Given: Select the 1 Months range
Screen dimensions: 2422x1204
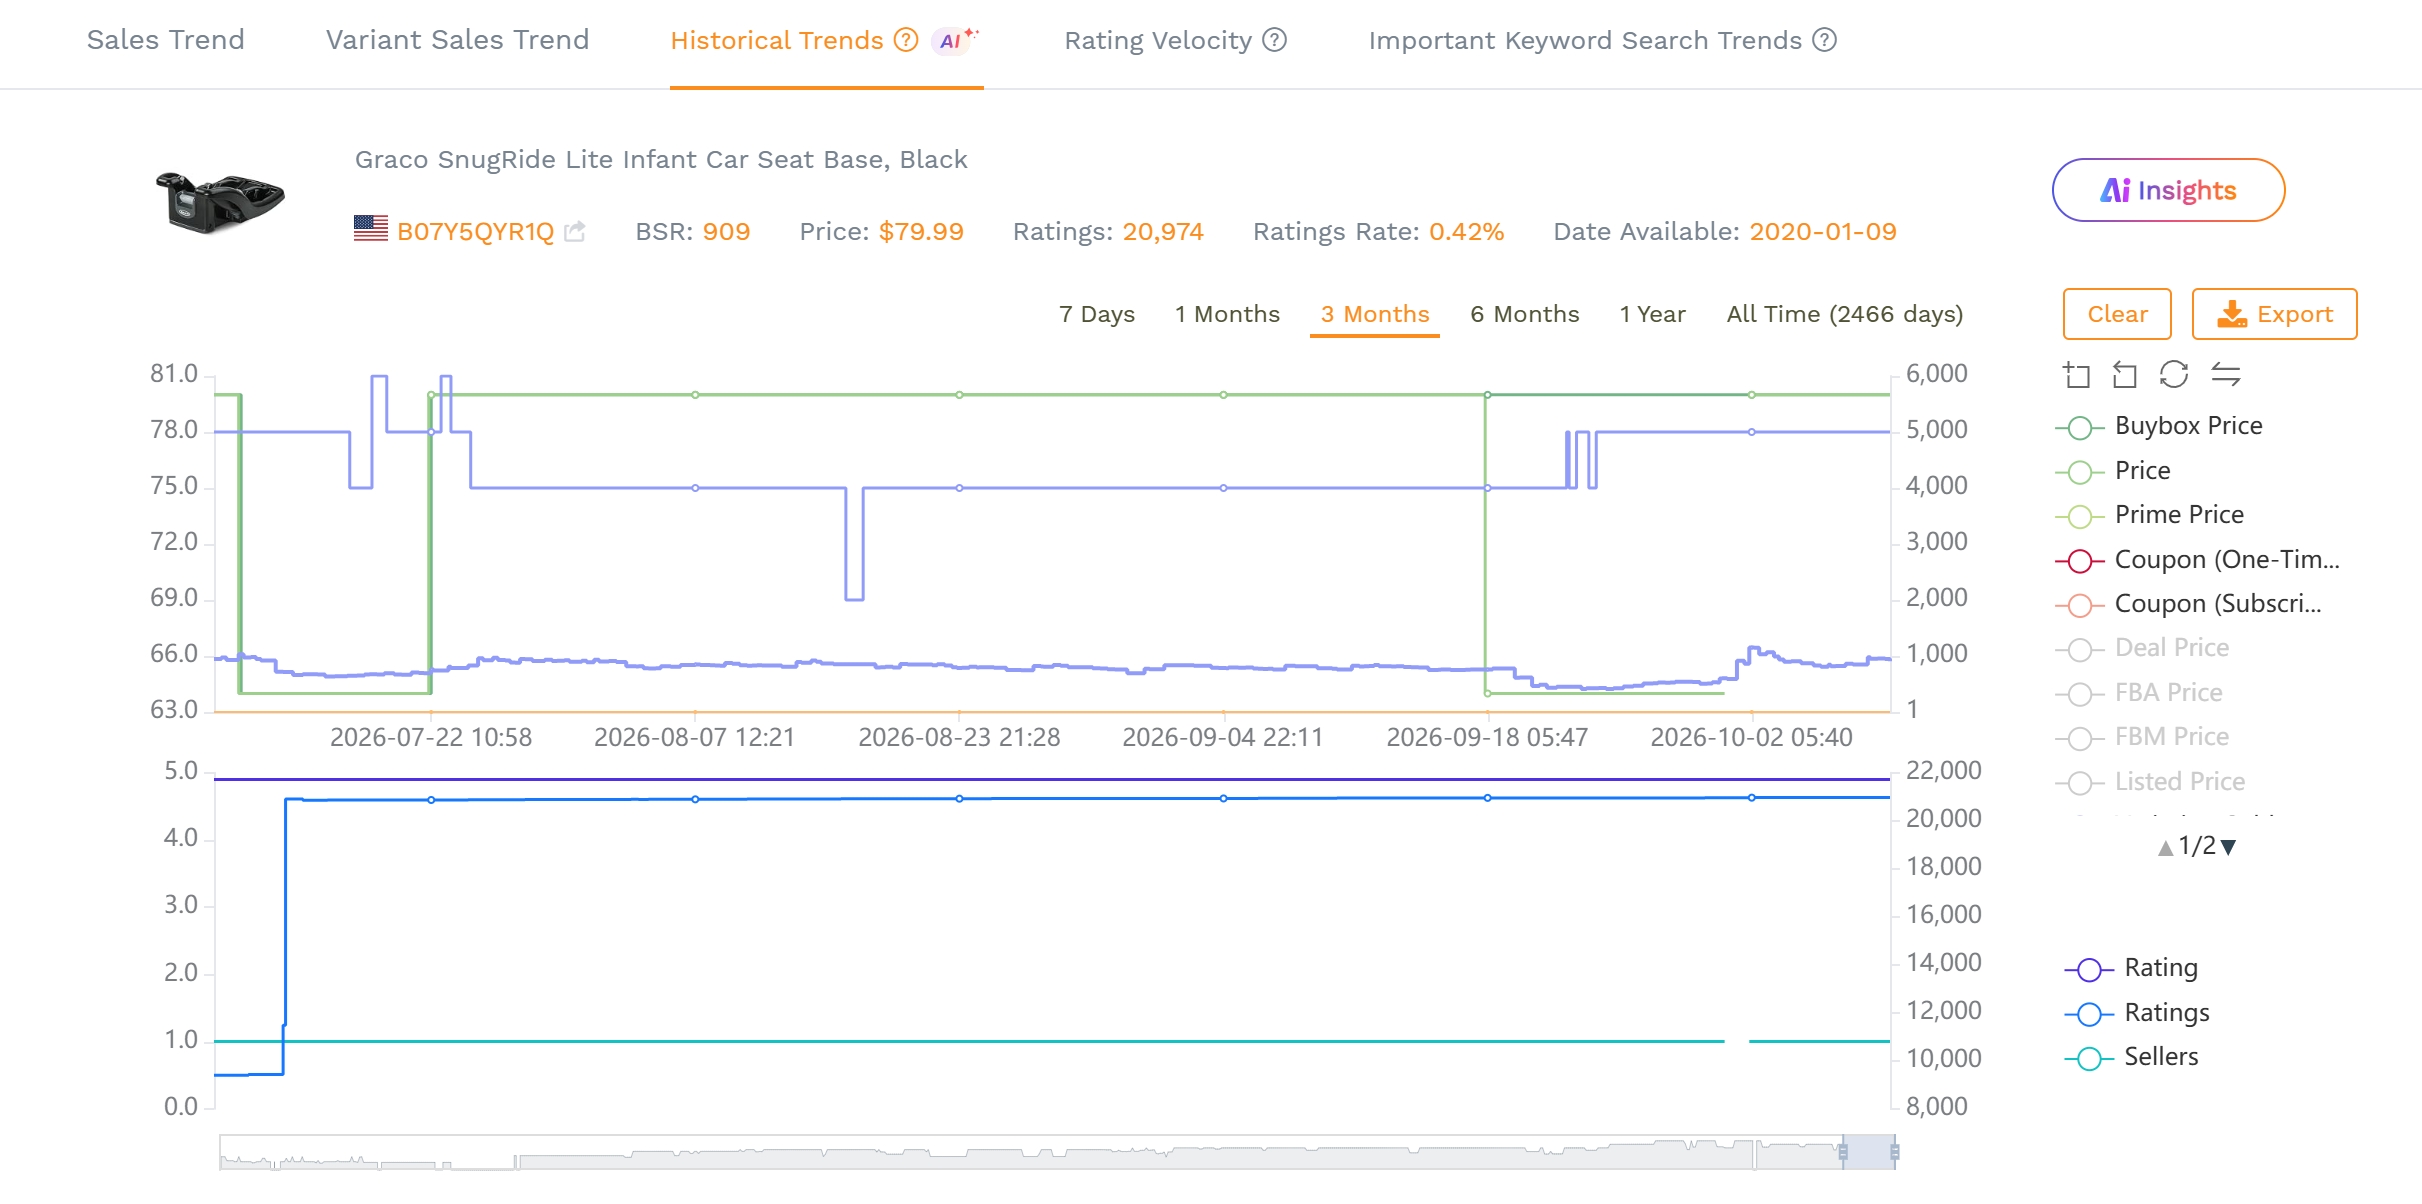Looking at the screenshot, I should (1228, 314).
